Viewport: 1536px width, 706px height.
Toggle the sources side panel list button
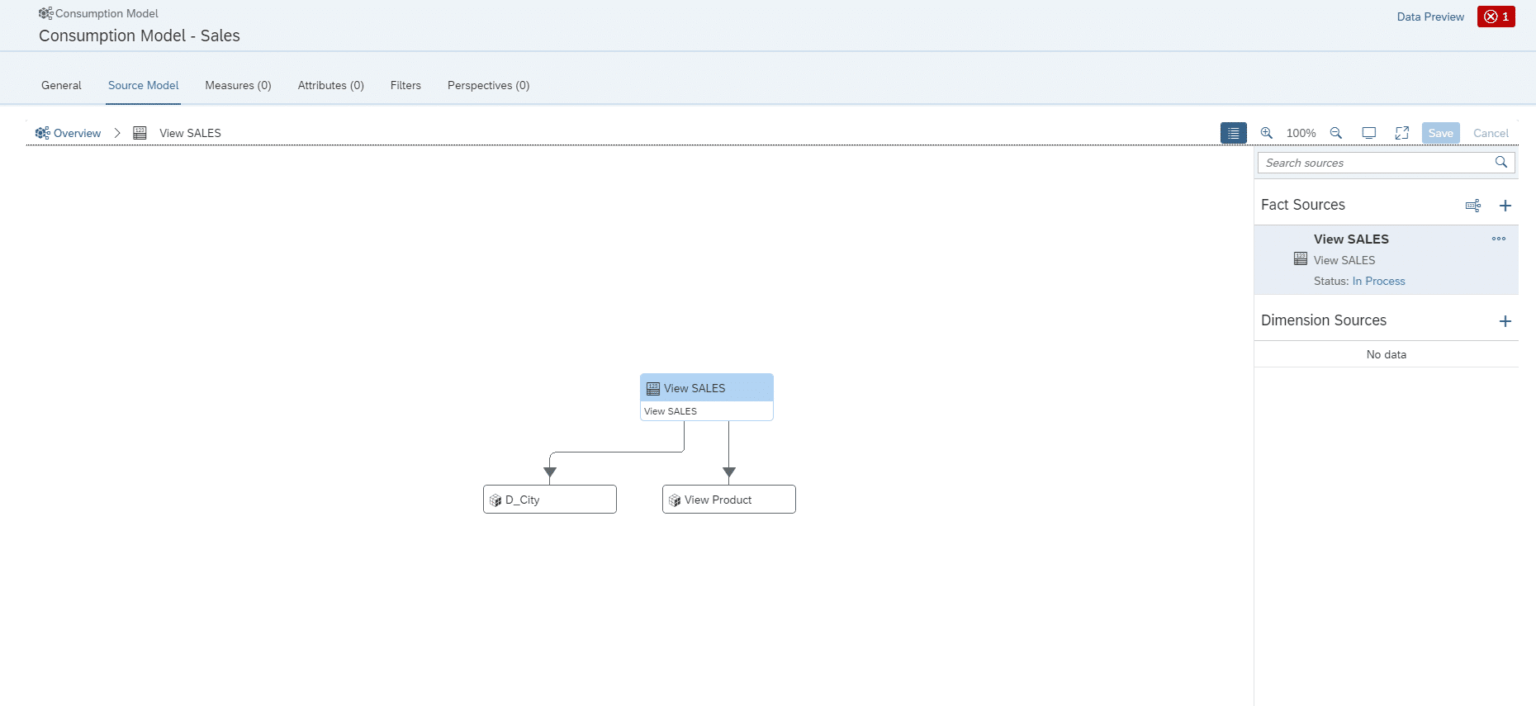point(1233,132)
